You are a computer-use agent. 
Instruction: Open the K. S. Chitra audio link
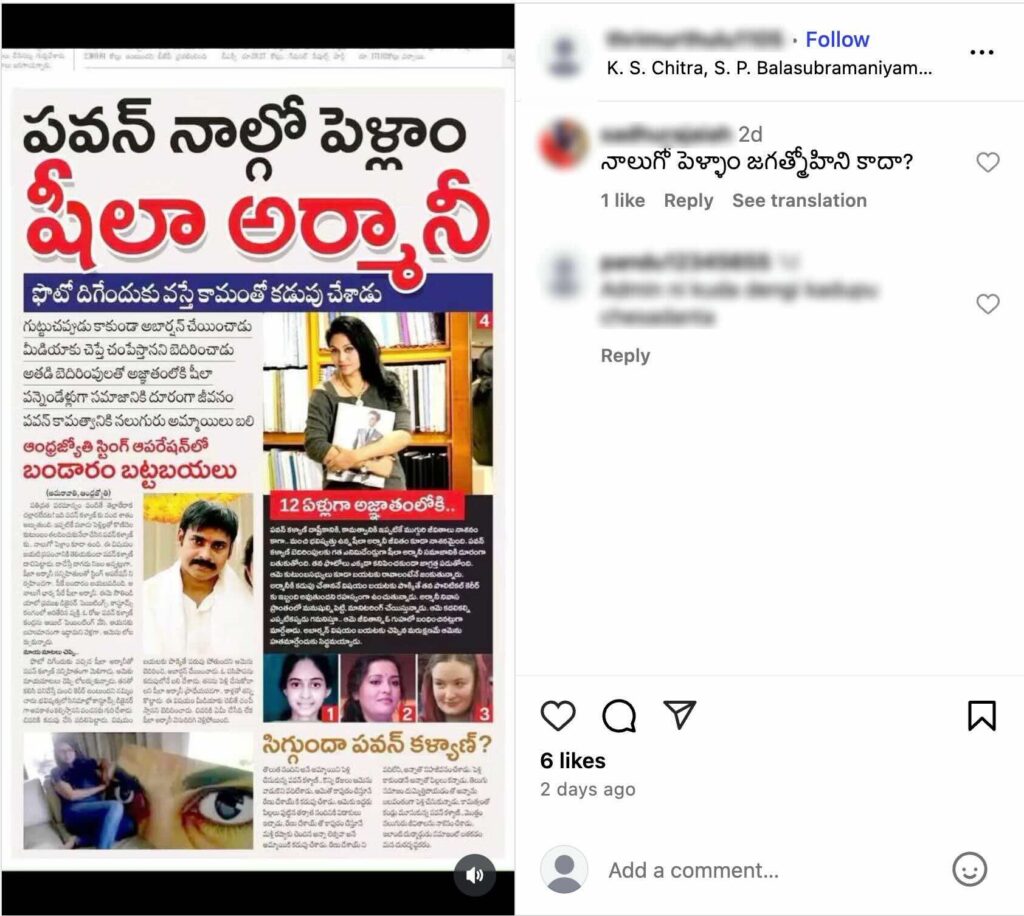(x=769, y=68)
